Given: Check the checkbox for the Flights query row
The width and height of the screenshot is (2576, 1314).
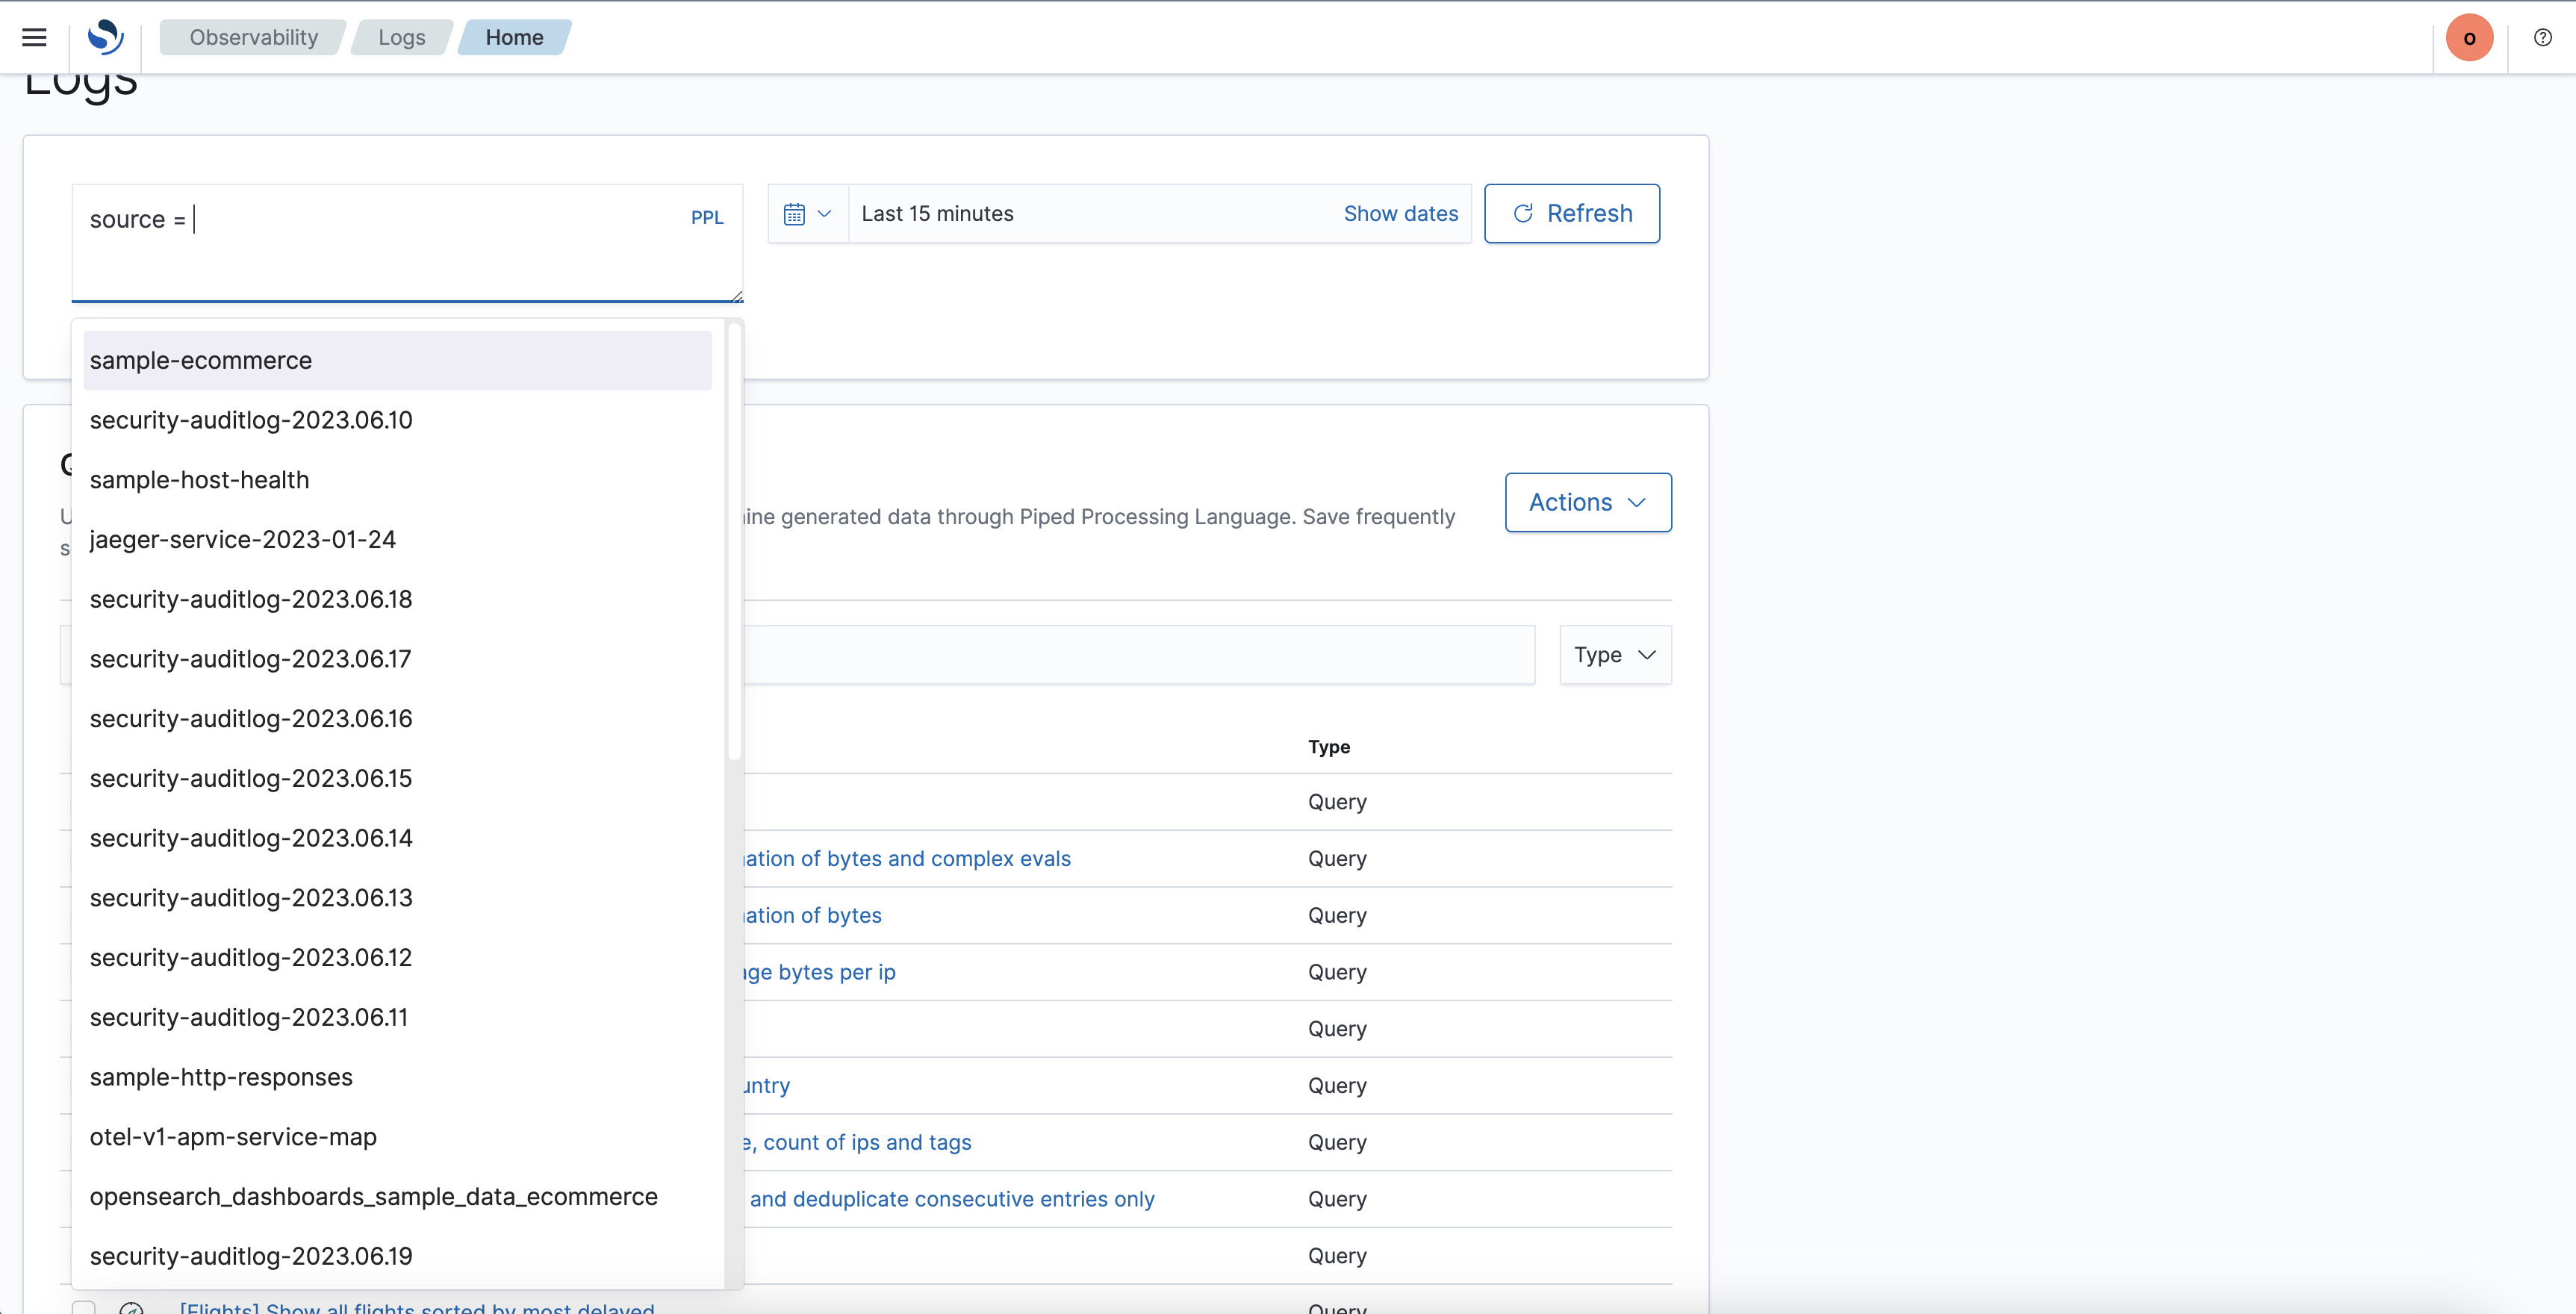Looking at the screenshot, I should point(84,1308).
